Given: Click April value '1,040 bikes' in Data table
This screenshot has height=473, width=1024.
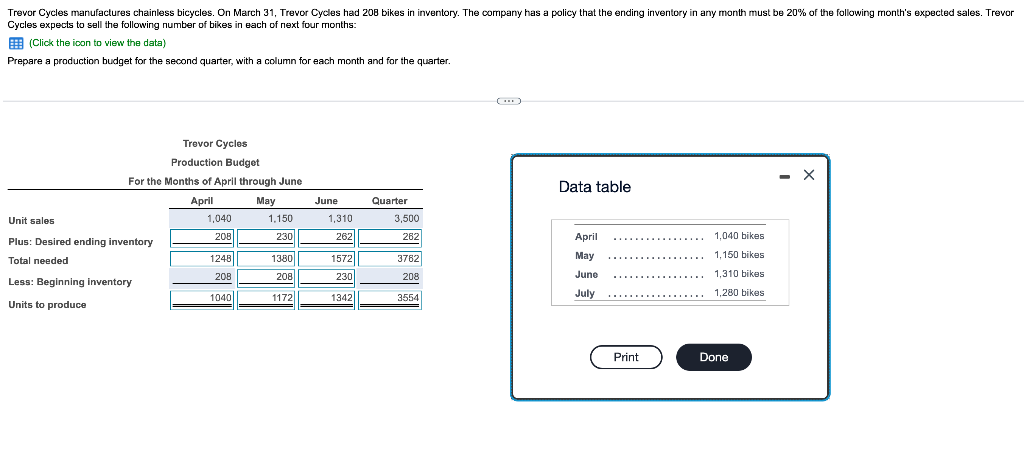Looking at the screenshot, I should (739, 236).
